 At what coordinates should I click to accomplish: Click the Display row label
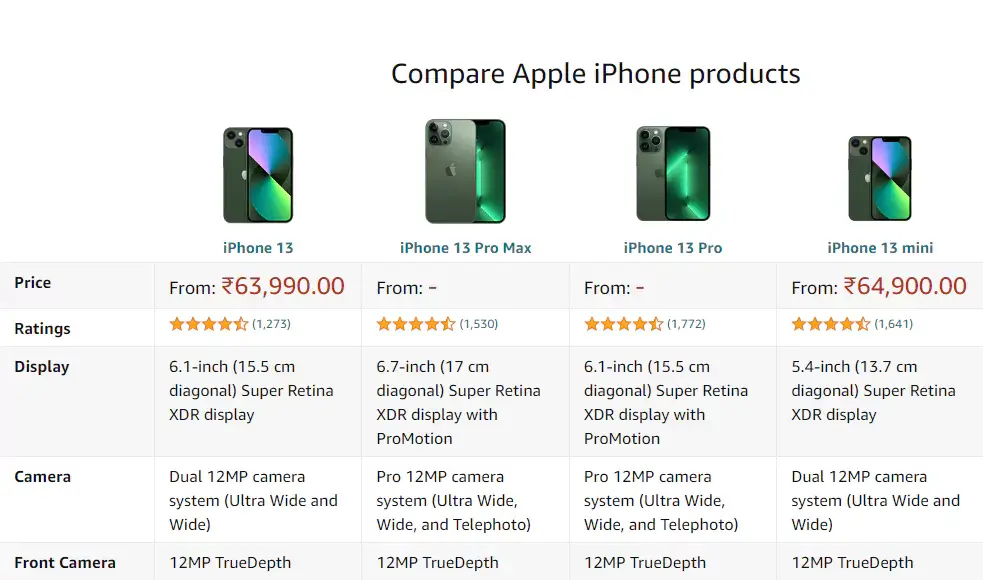(41, 366)
